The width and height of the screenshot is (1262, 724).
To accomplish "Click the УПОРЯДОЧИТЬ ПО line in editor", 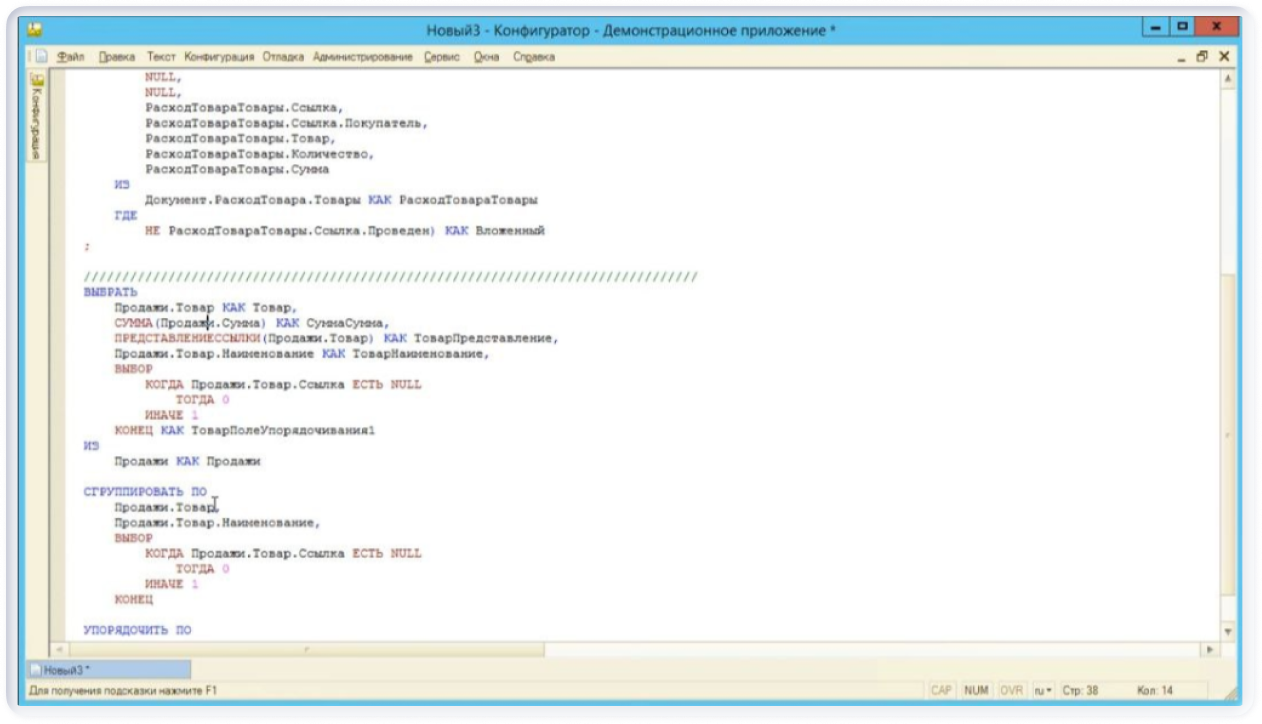I will (x=137, y=630).
